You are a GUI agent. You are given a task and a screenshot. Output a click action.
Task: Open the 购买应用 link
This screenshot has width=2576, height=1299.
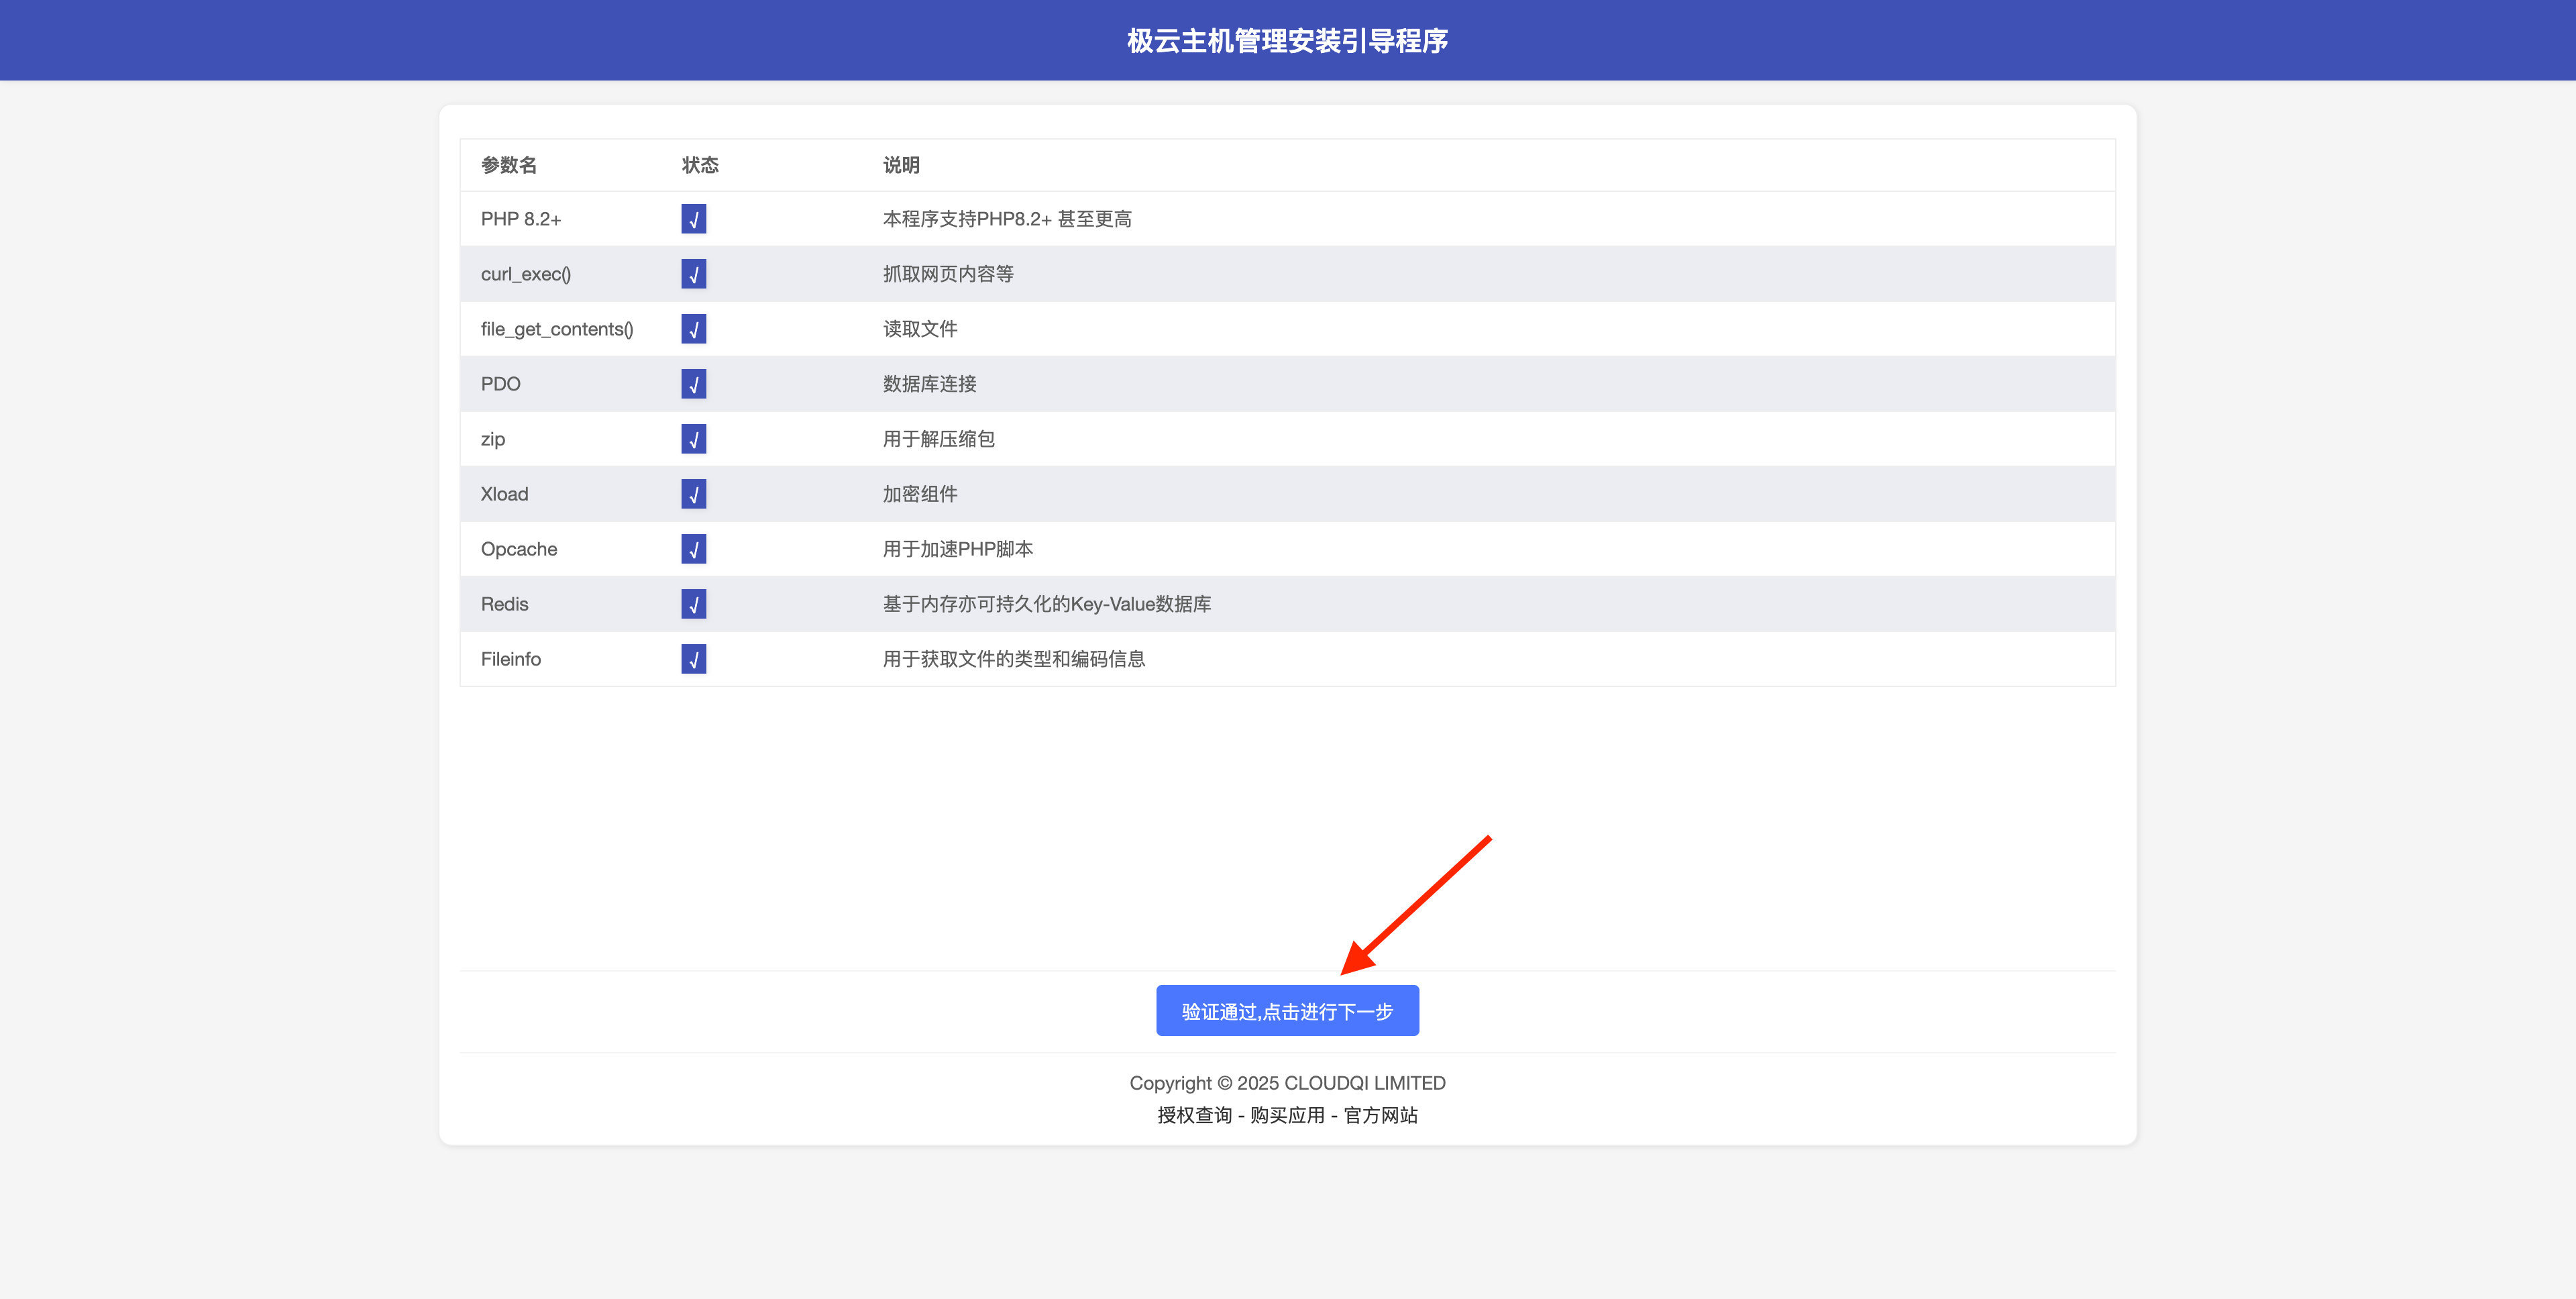coord(1287,1115)
